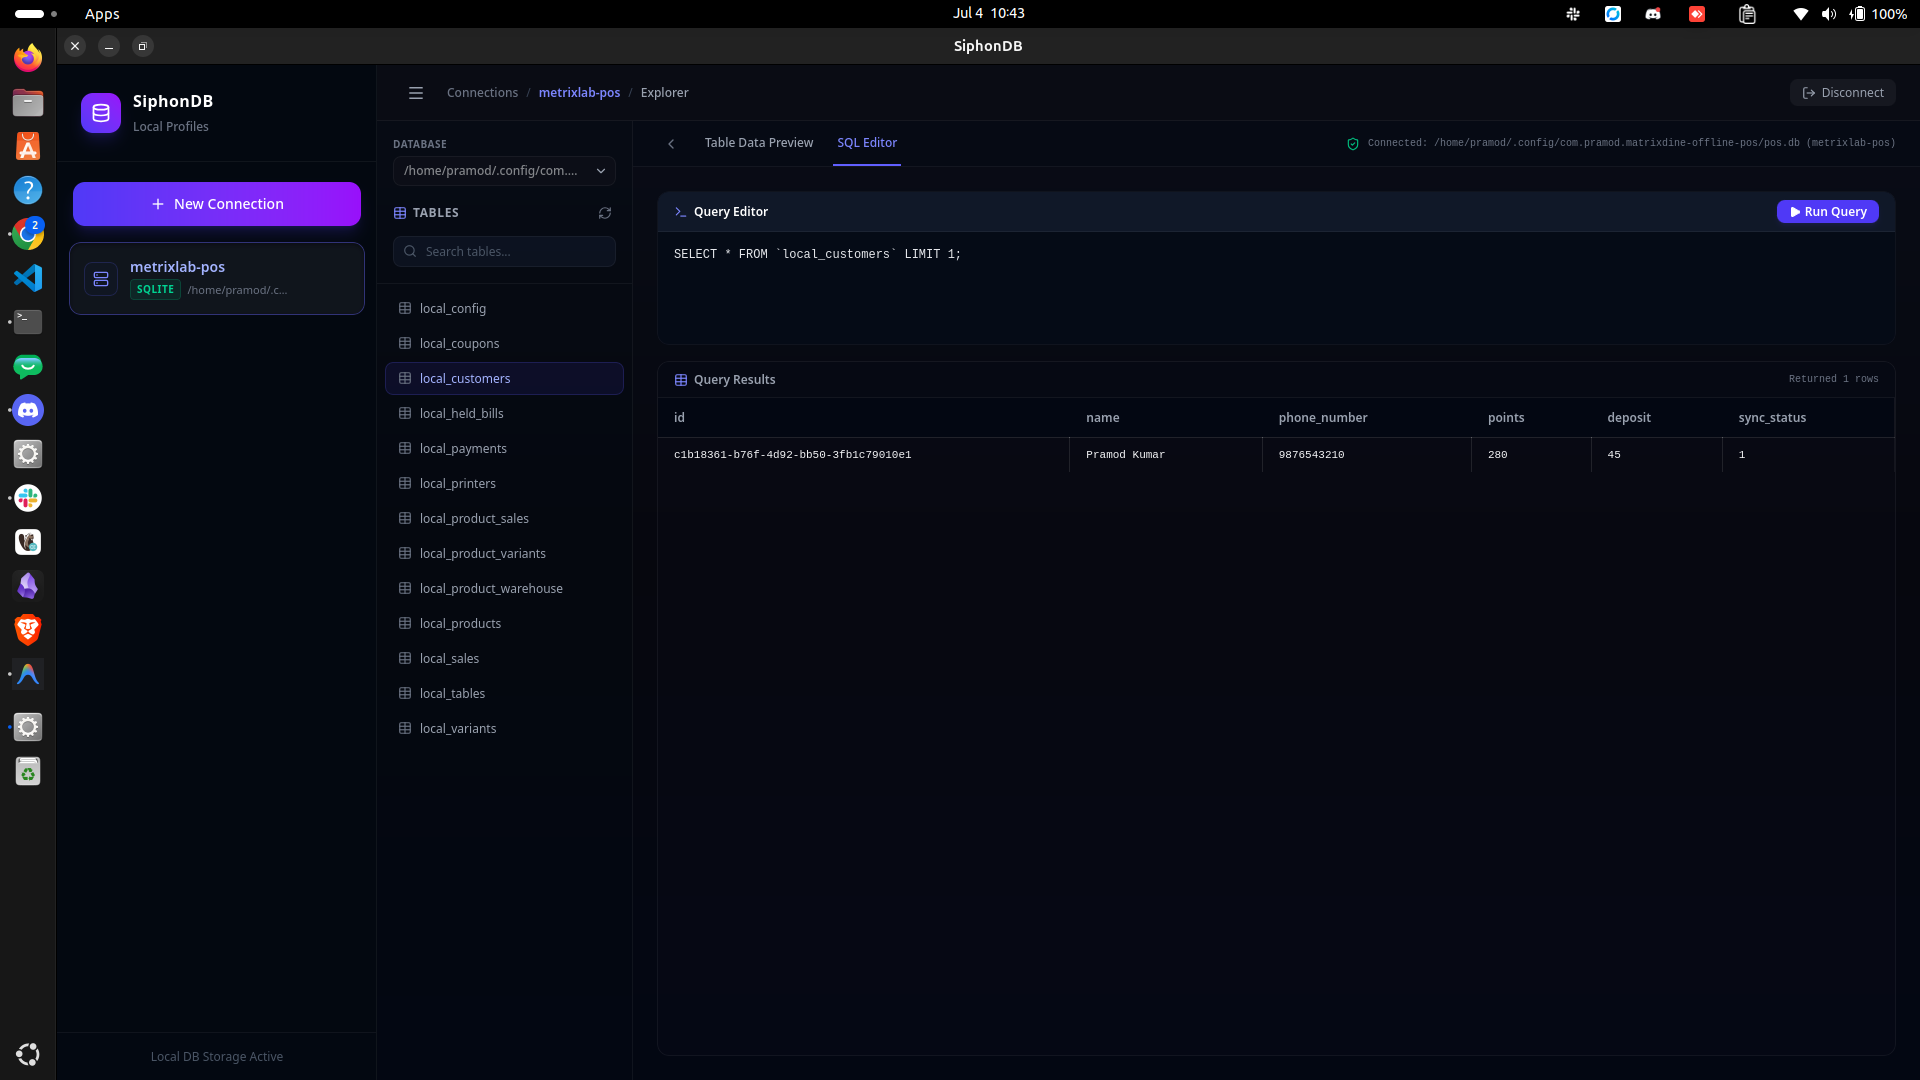The height and width of the screenshot is (1080, 1920).
Task: Open the local_product_warehouse table
Action: pyautogui.click(x=504, y=589)
